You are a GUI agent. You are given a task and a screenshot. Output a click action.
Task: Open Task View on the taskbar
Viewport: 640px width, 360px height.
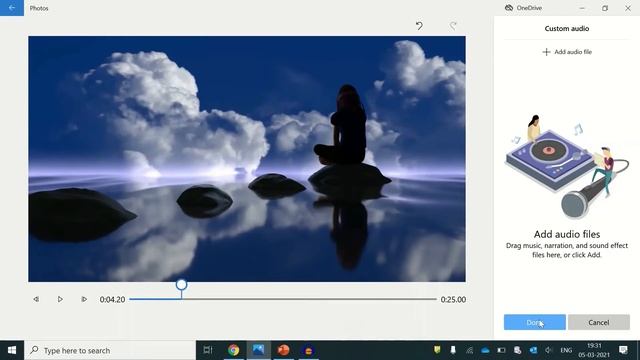click(x=208, y=350)
